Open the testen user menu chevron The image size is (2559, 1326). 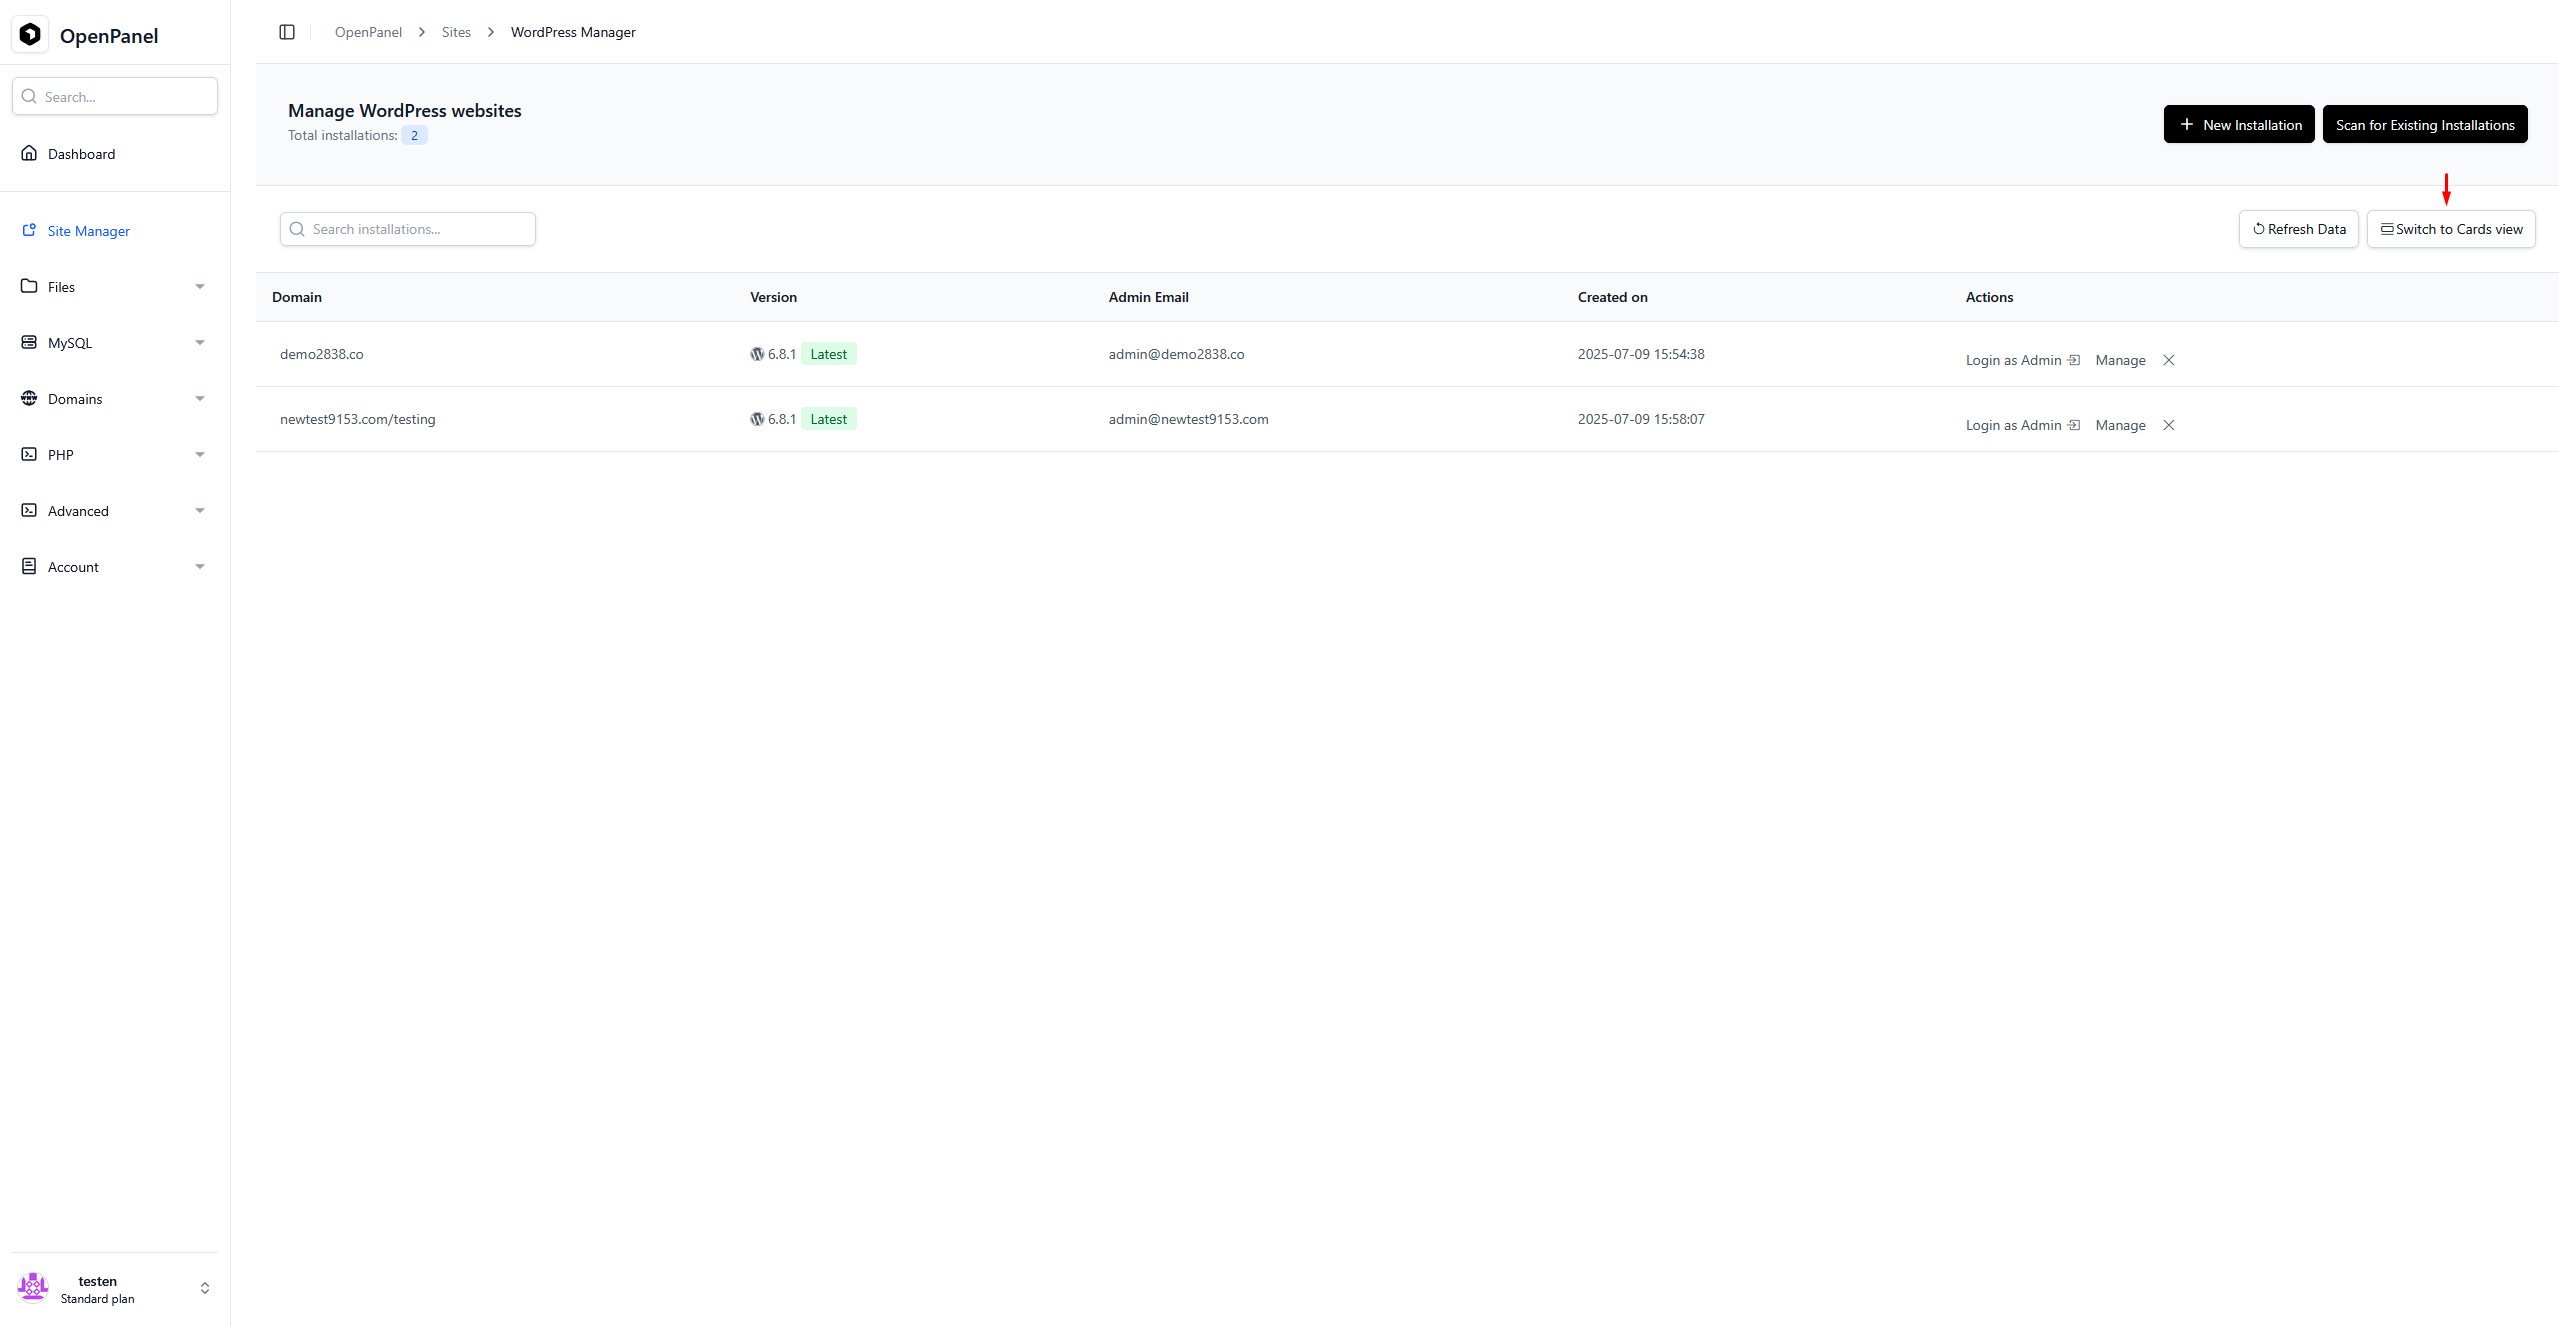(x=205, y=1288)
